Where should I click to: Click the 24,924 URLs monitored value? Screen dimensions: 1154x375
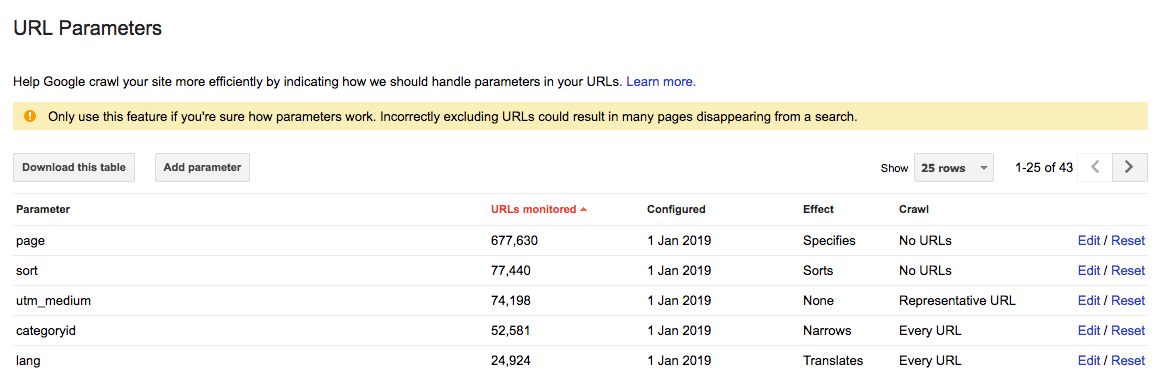coord(511,361)
